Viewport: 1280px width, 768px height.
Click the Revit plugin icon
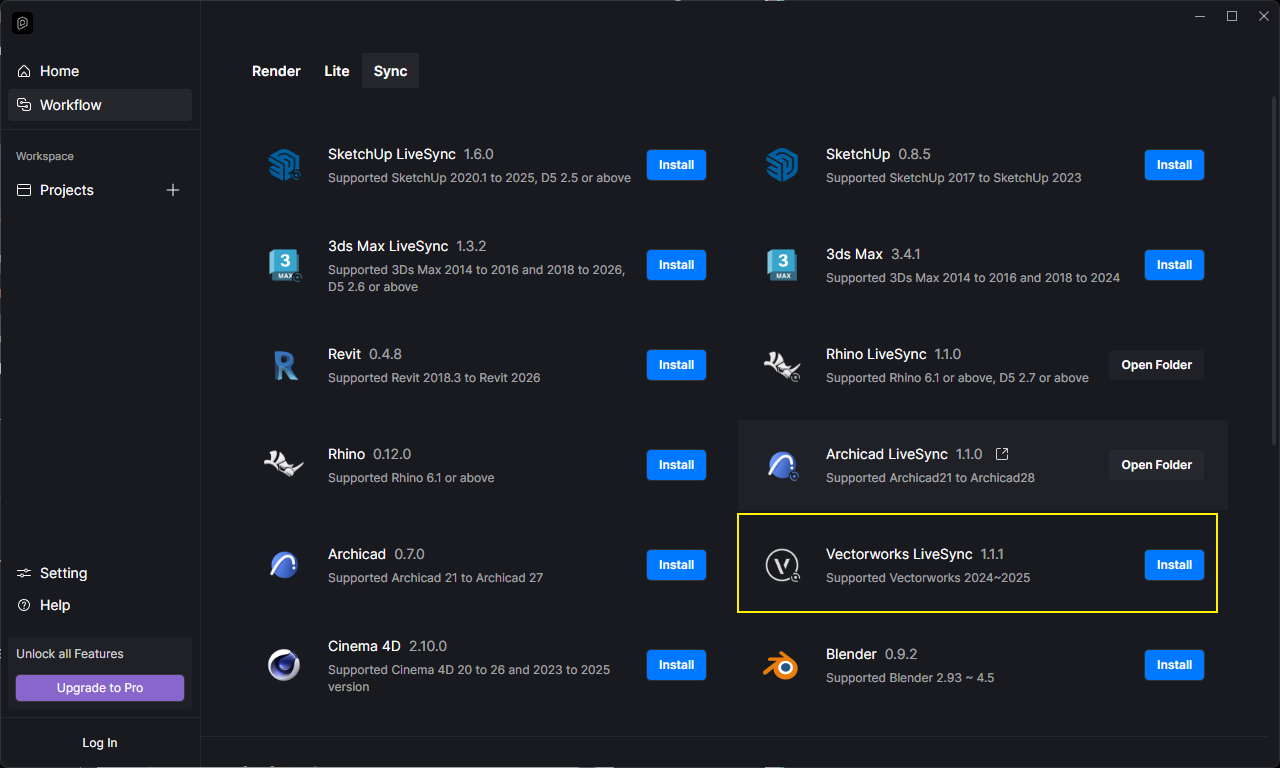point(284,365)
